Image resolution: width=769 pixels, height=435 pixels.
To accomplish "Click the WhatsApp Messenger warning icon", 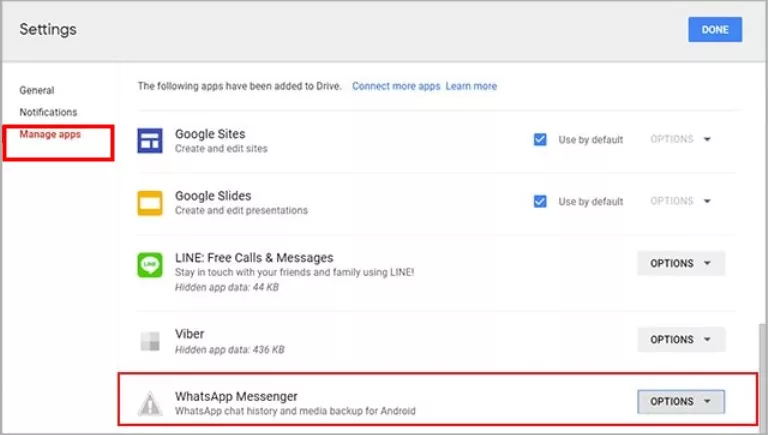I will click(150, 402).
